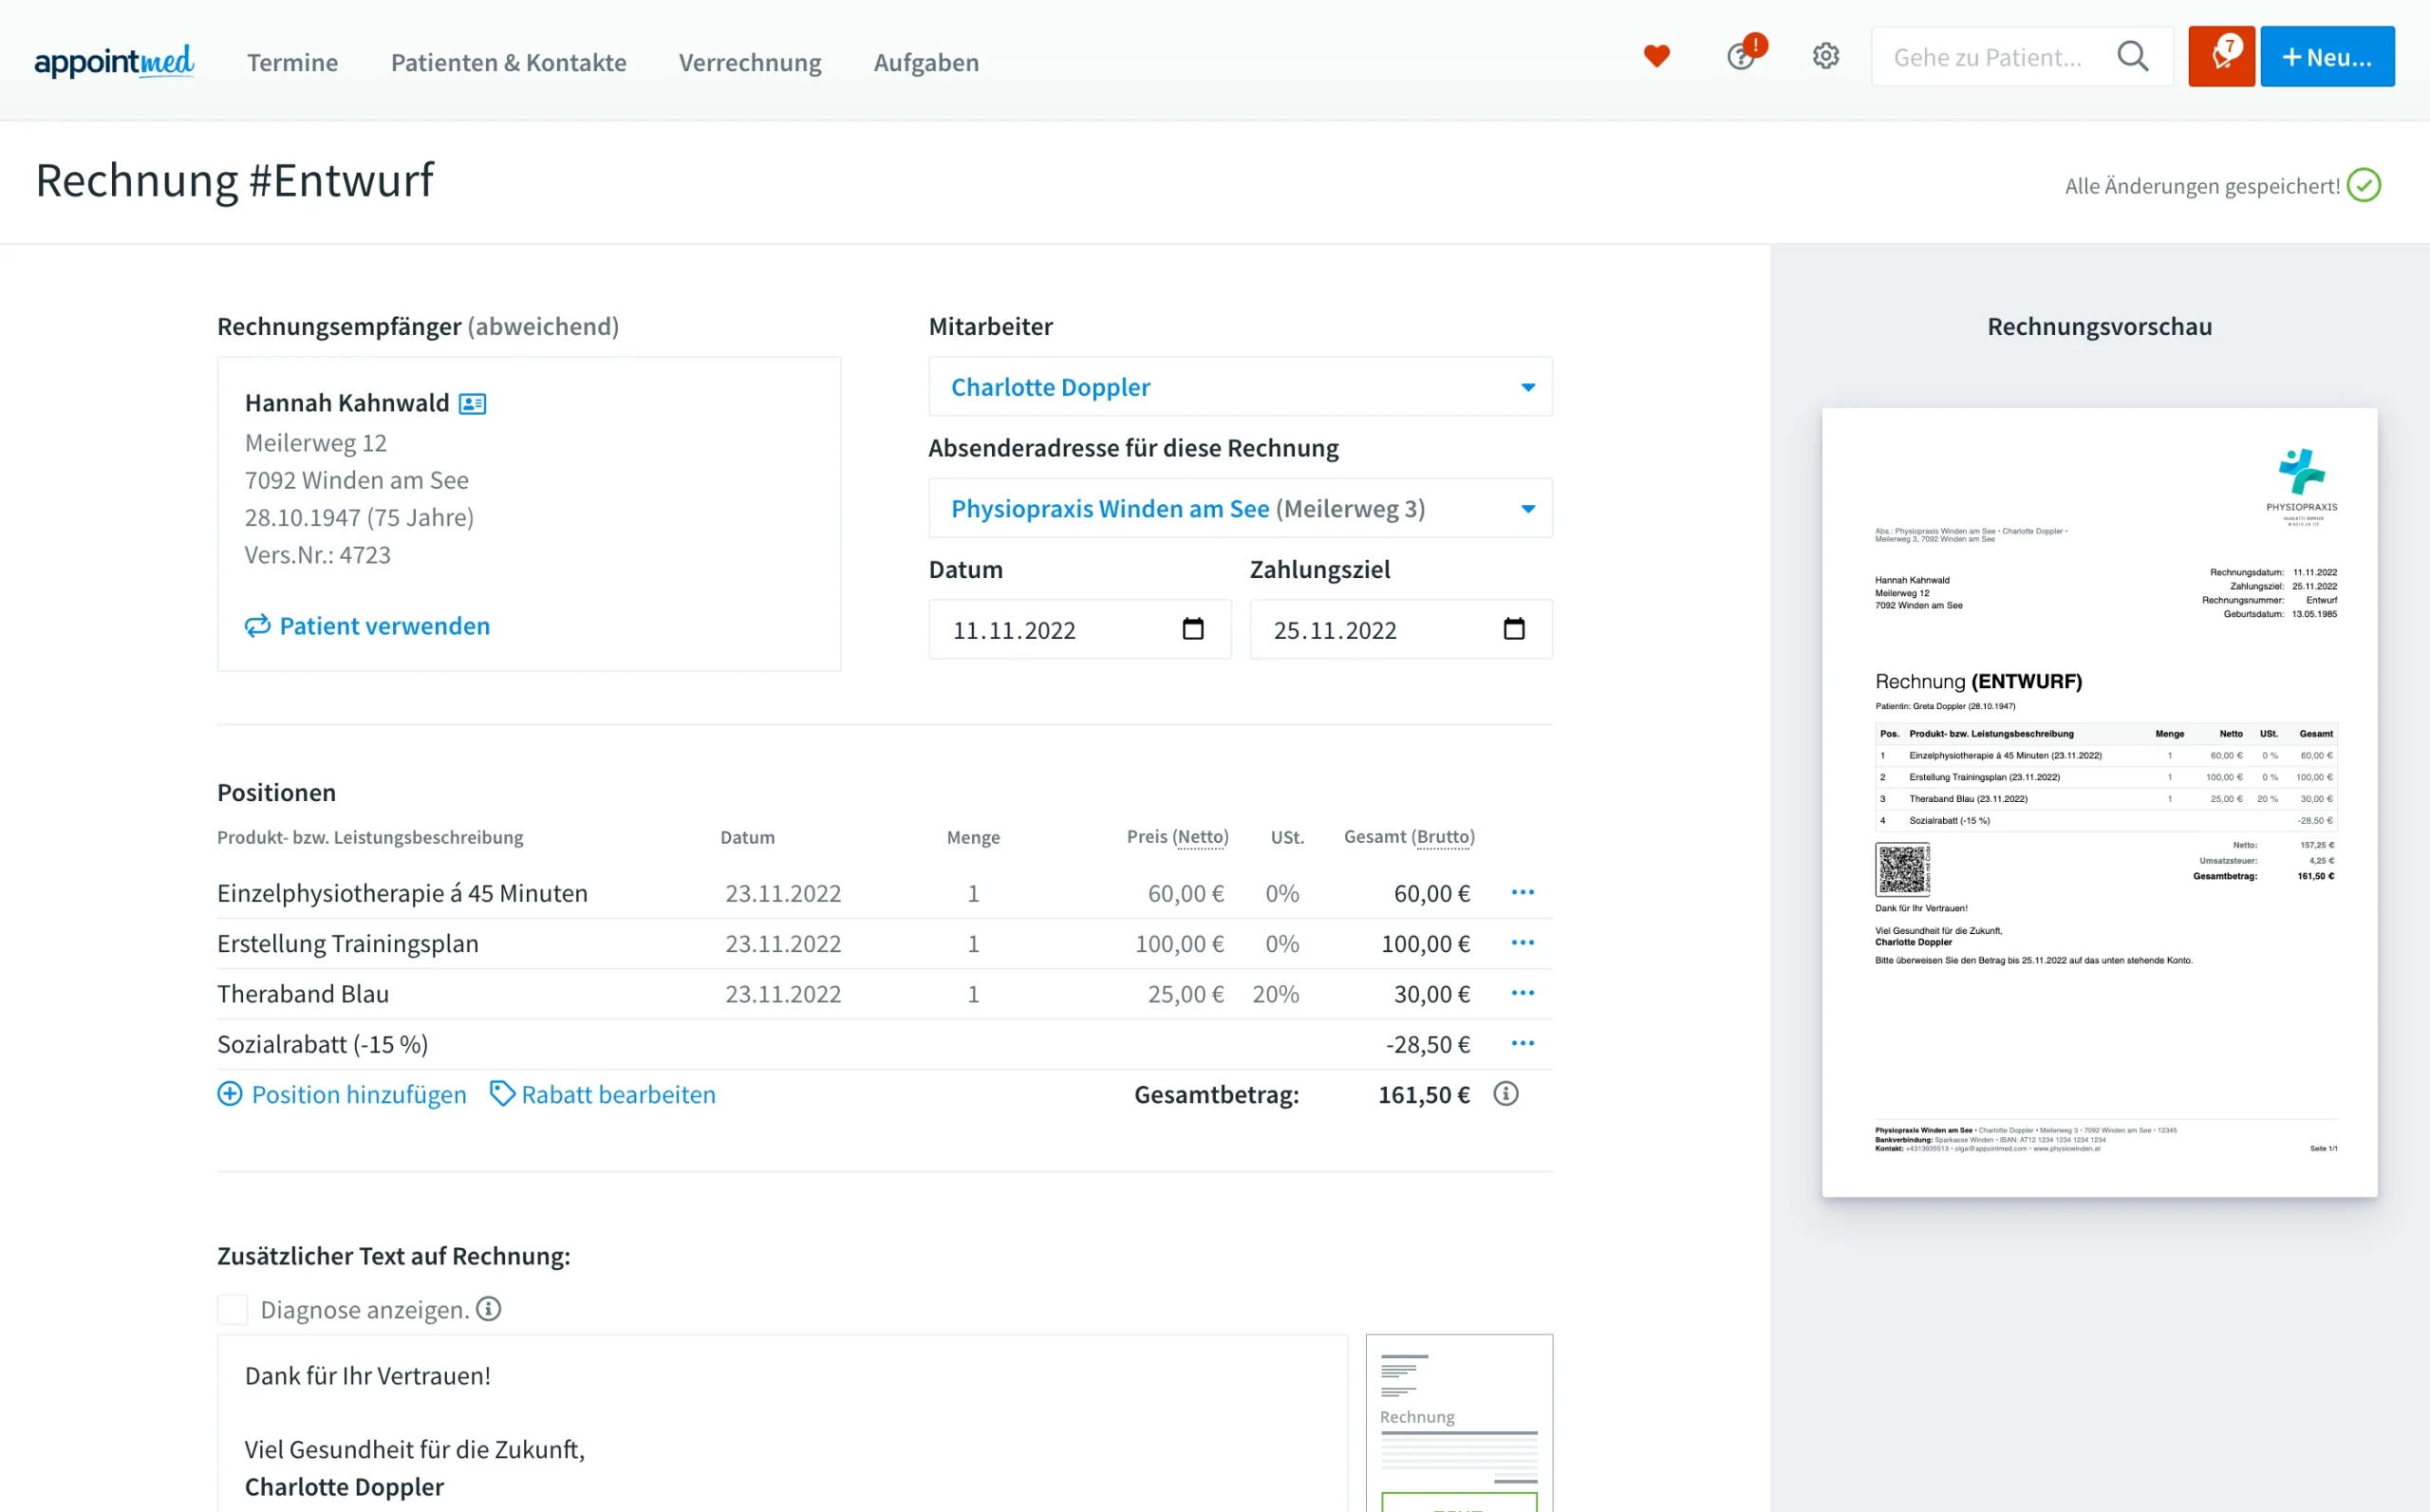Open the Verrechnung menu

(749, 62)
